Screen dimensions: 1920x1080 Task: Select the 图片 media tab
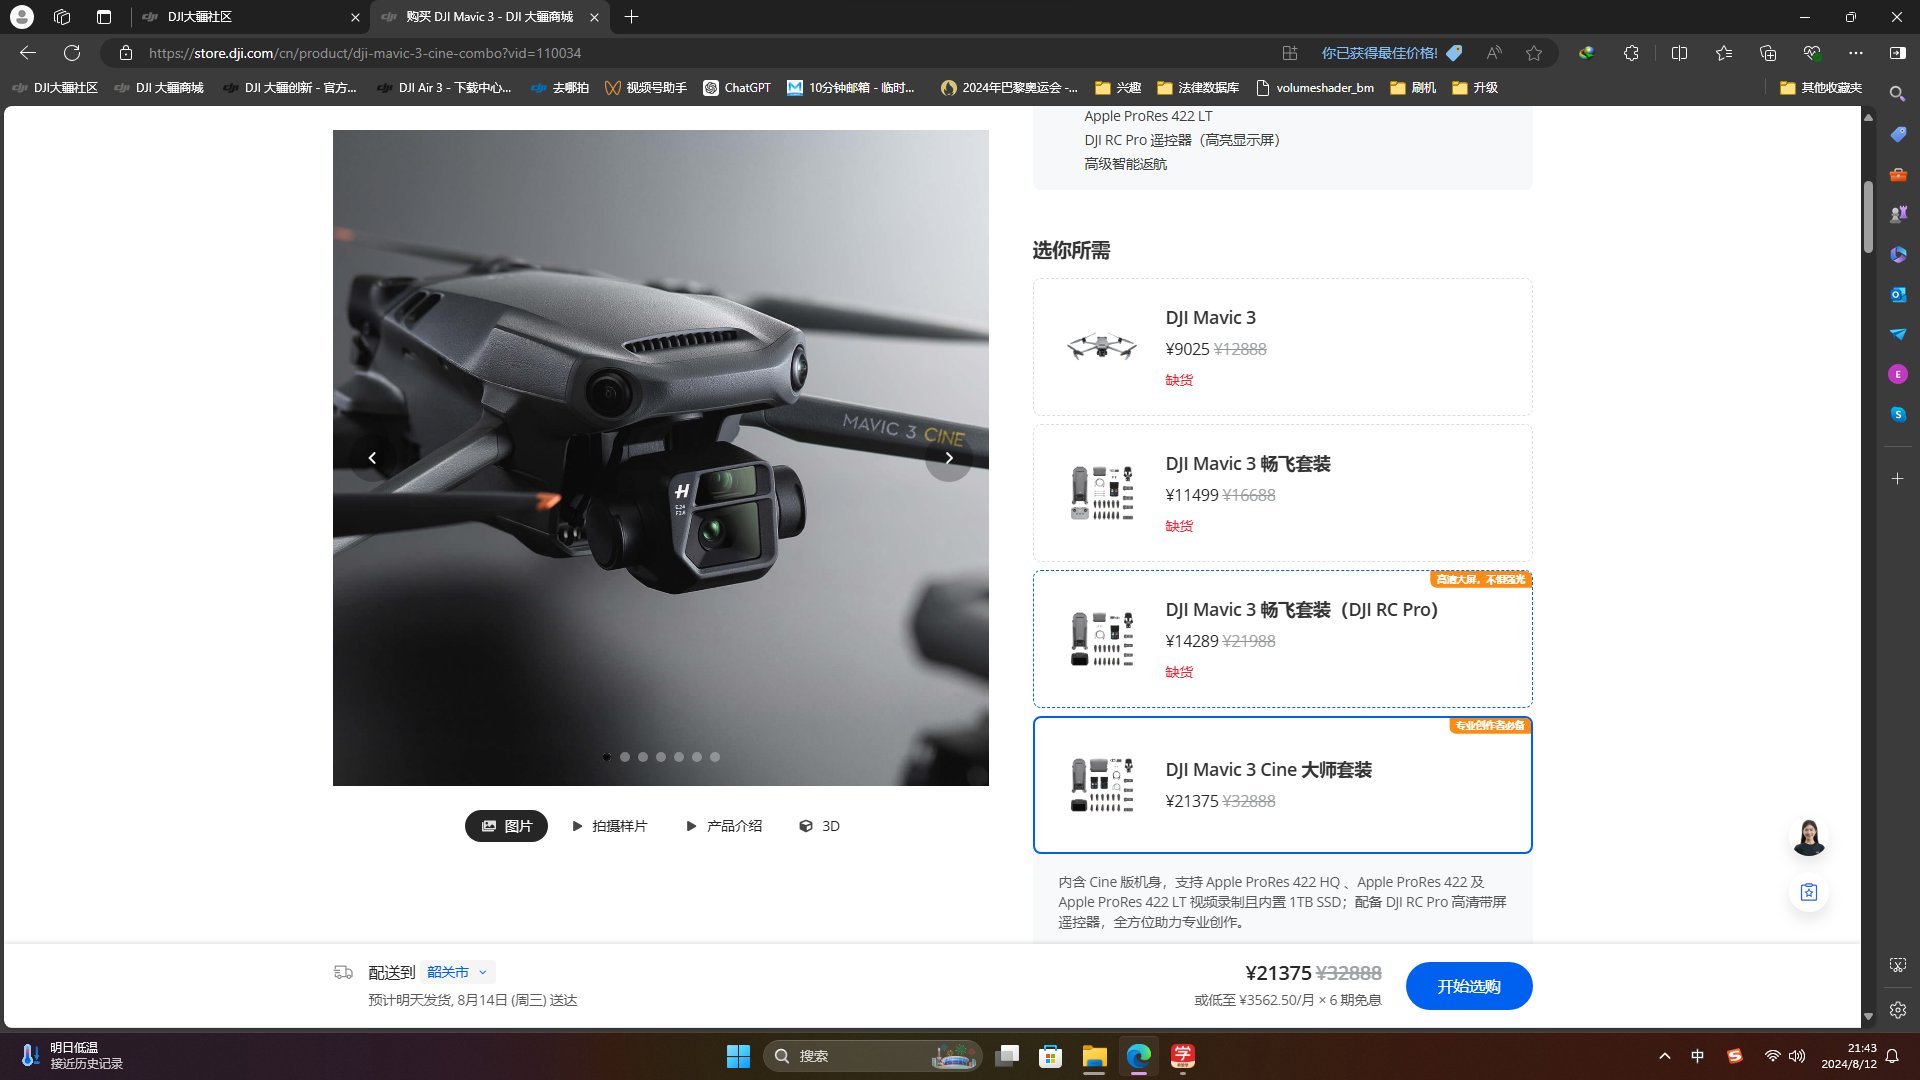506,826
